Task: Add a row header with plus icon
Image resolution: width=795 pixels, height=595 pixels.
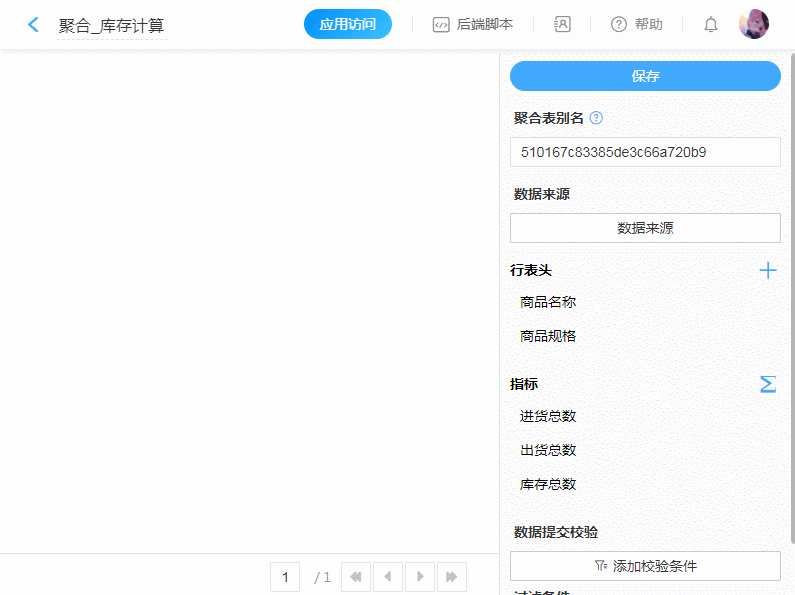Action: coord(767,270)
